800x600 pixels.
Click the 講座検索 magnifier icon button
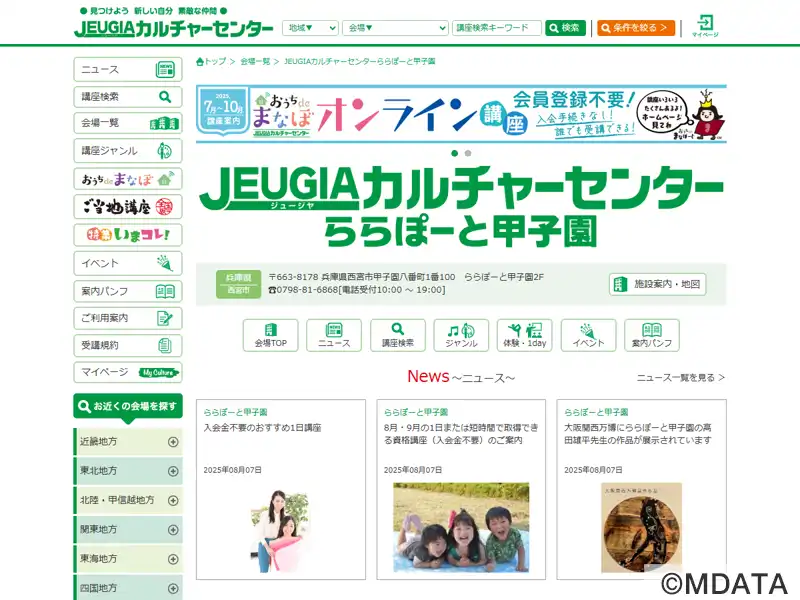tap(397, 335)
